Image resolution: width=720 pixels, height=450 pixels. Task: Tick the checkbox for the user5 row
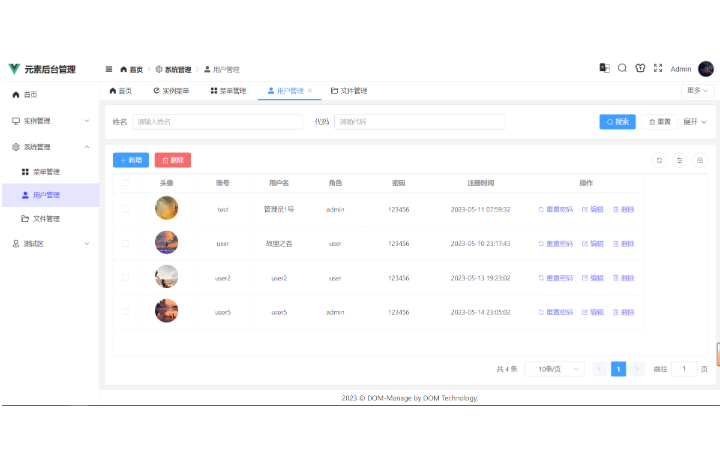coord(125,312)
